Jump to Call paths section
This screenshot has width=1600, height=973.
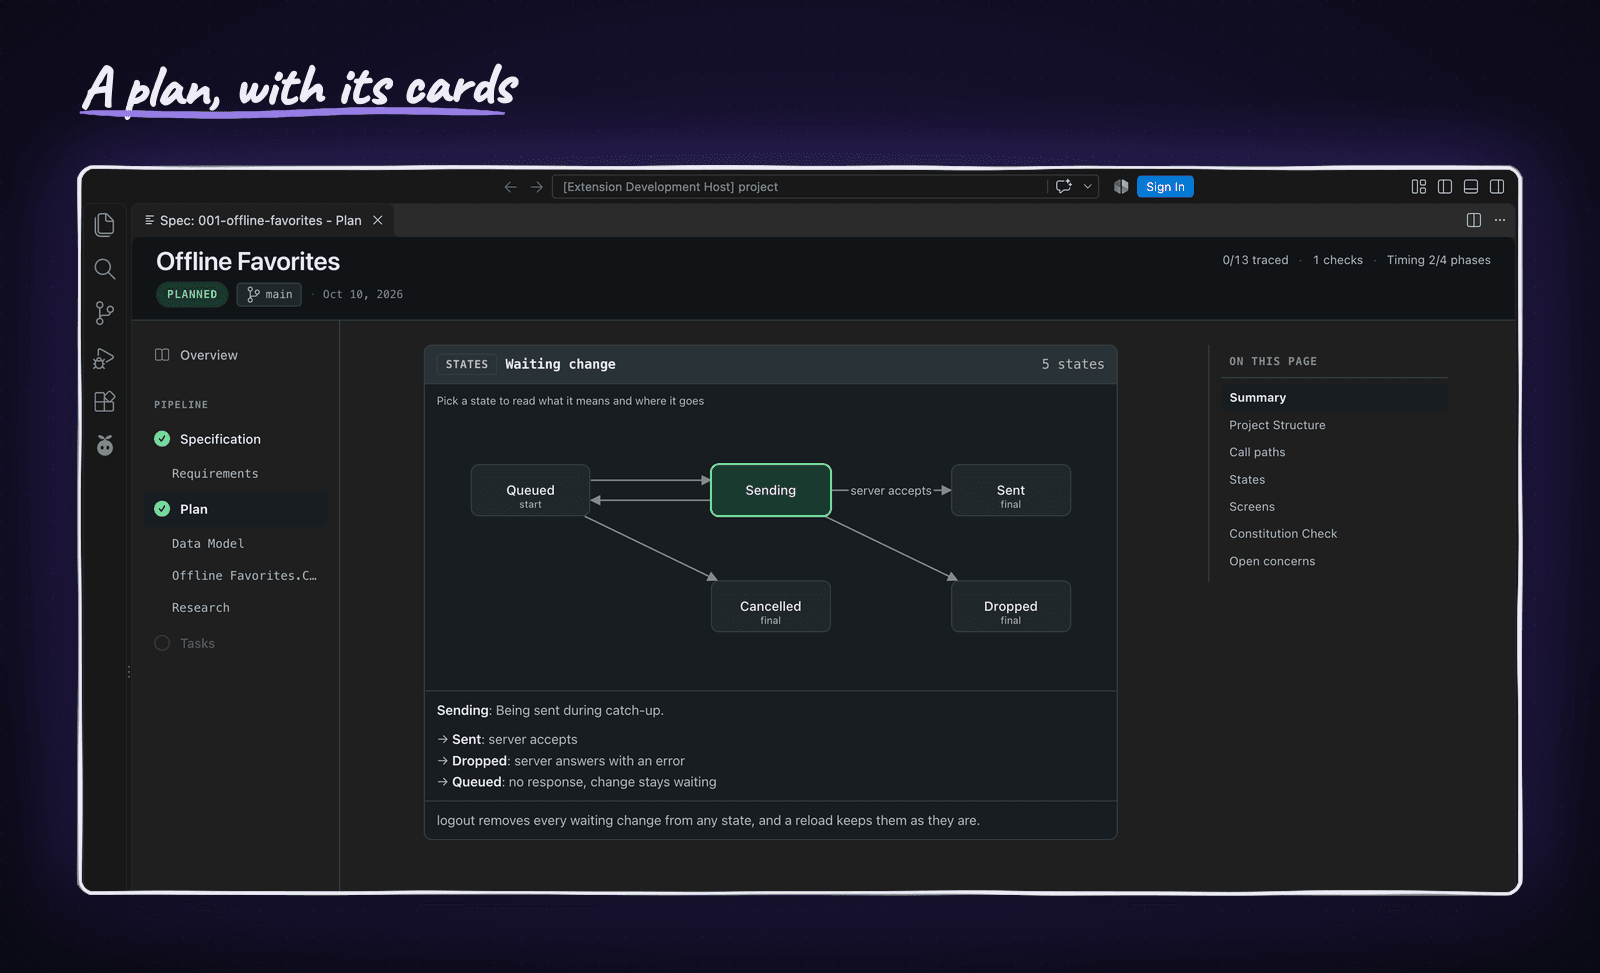click(1257, 452)
